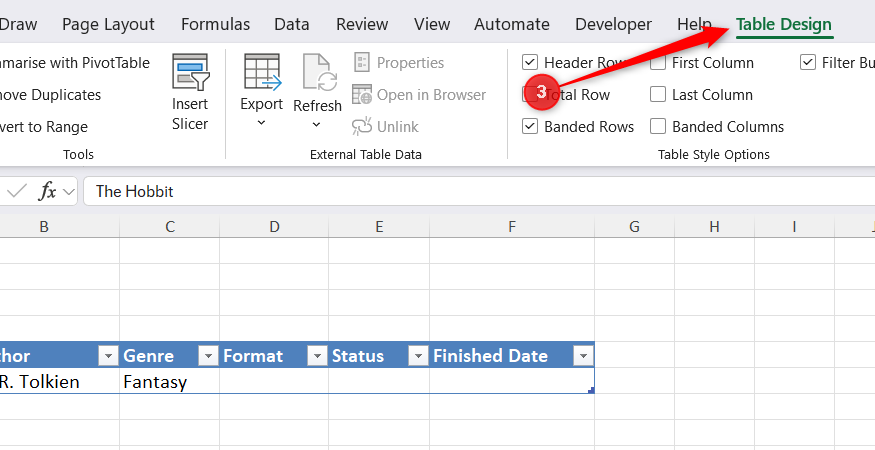Click the fx insert function icon
The width and height of the screenshot is (875, 450).
pos(47,192)
